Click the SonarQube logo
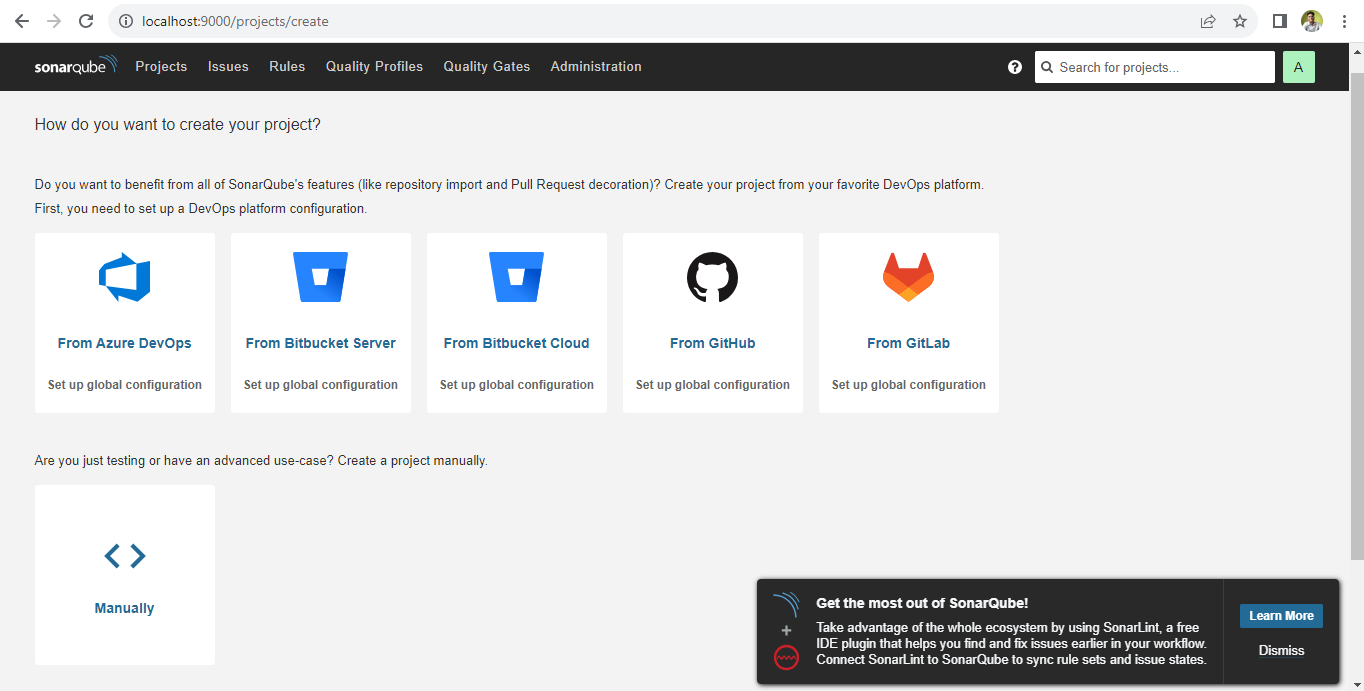 (75, 66)
